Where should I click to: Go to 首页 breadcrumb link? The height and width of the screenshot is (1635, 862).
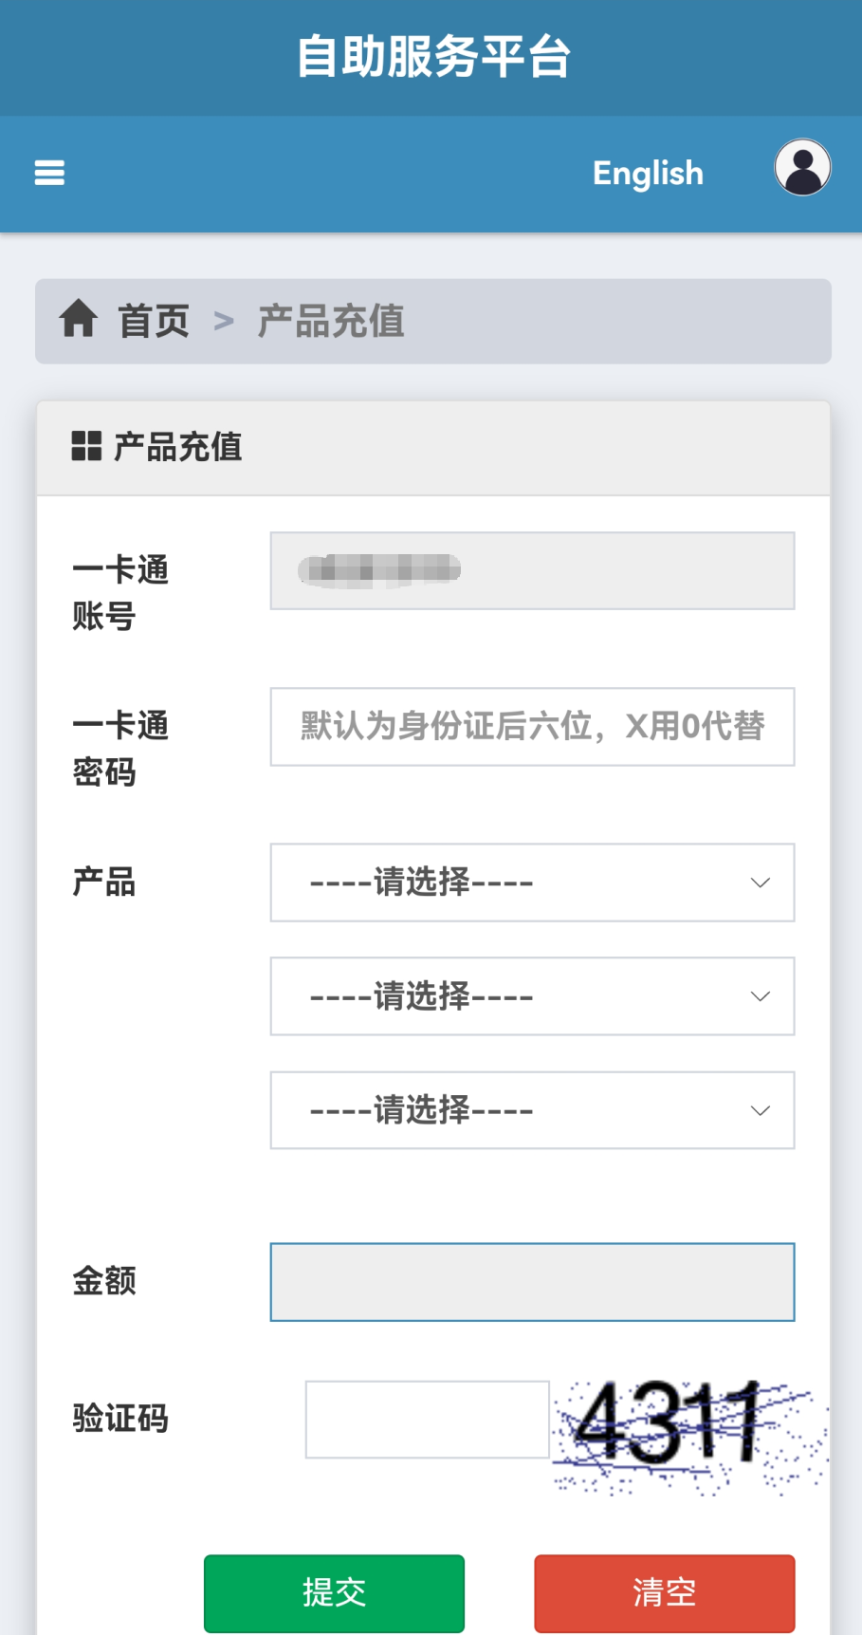pos(154,321)
